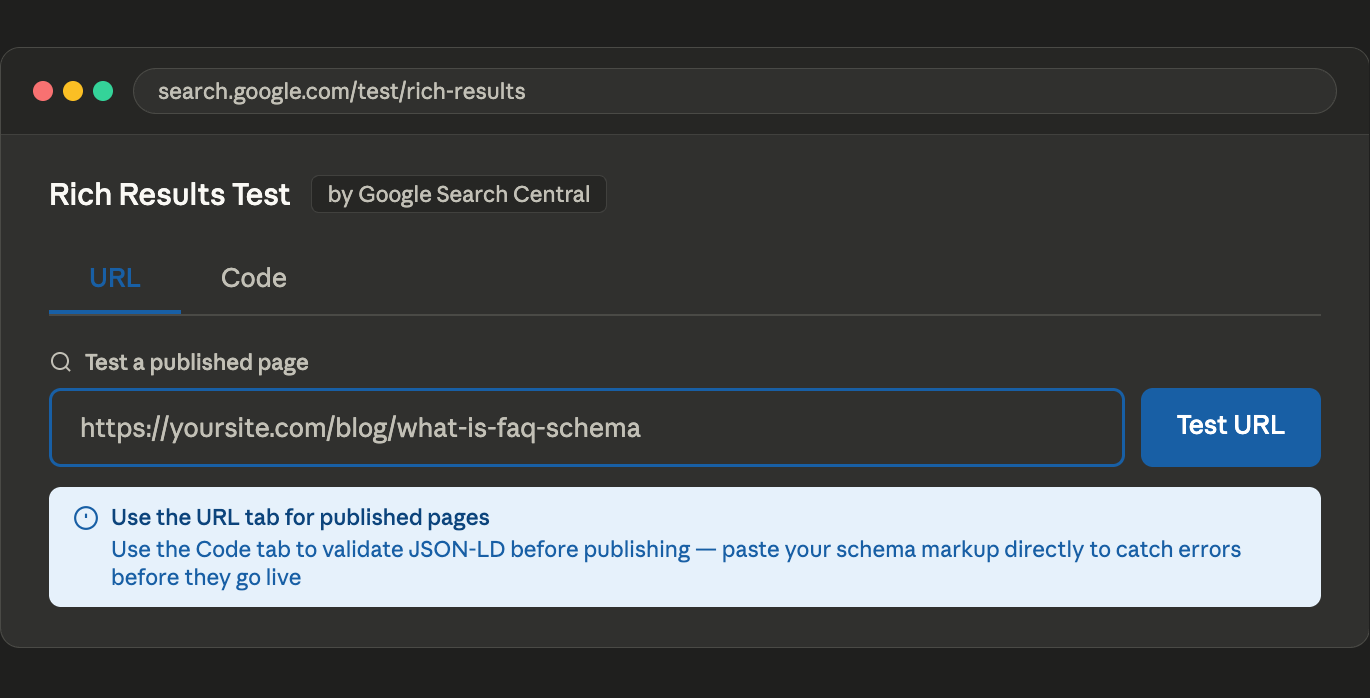Click 'Use the URL tab for published pages' text

tap(300, 517)
